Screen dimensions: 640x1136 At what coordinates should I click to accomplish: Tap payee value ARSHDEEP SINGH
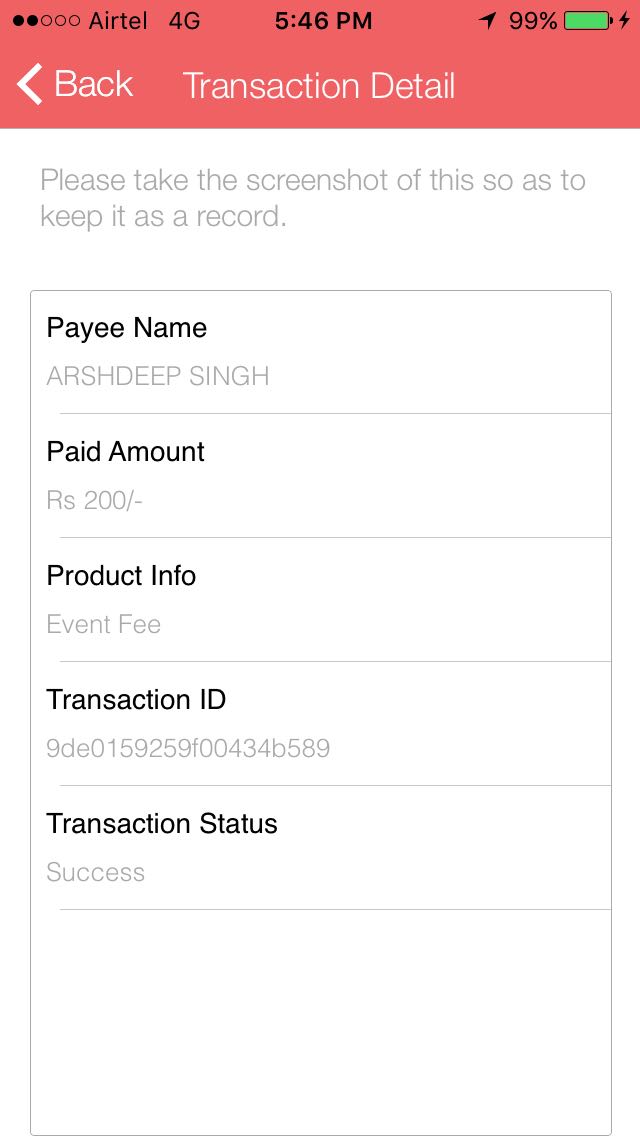point(158,376)
